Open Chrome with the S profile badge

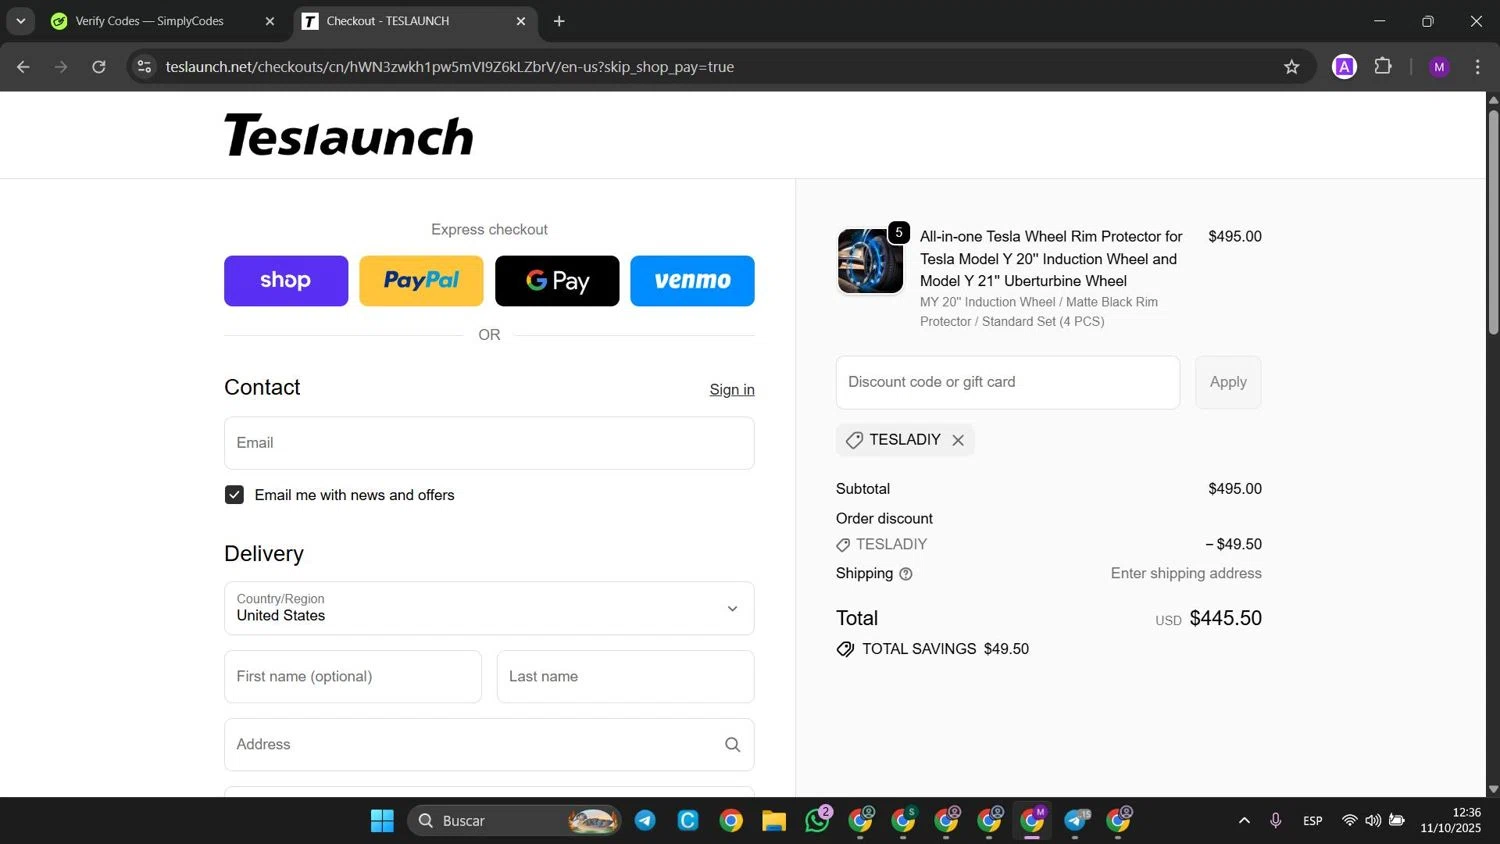(x=904, y=821)
